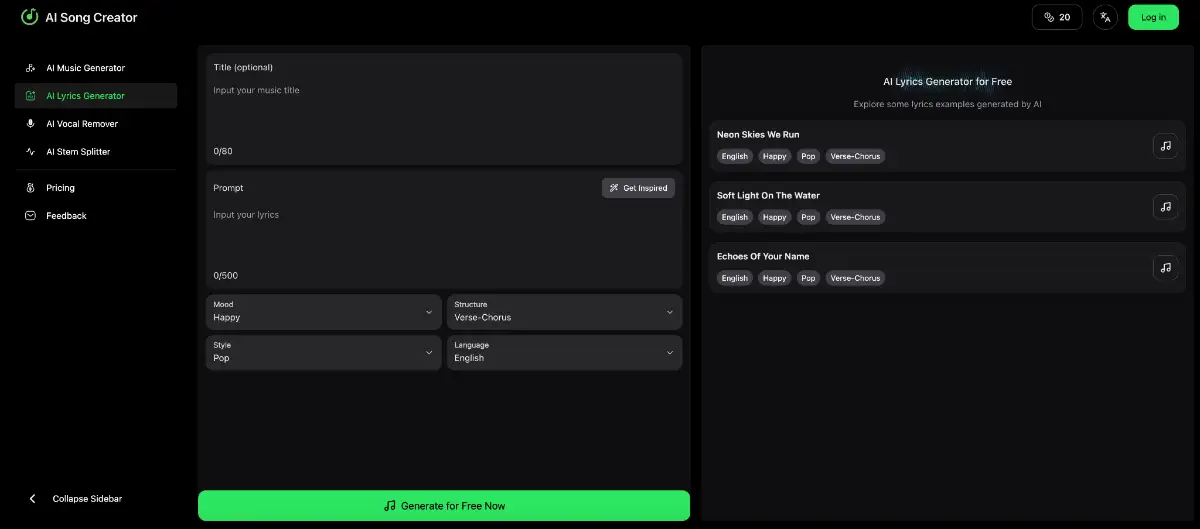Viewport: 1200px width, 529px height.
Task: Open the Structure dropdown showing Verse-Chorus
Action: click(564, 311)
